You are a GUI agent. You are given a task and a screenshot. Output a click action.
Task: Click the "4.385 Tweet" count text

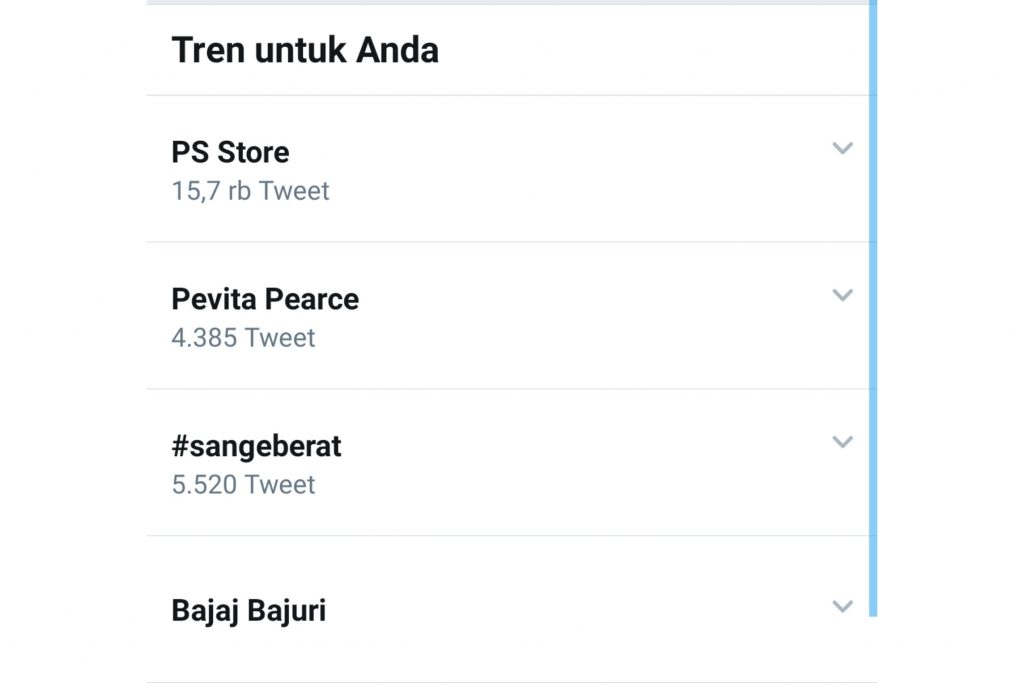pos(243,338)
